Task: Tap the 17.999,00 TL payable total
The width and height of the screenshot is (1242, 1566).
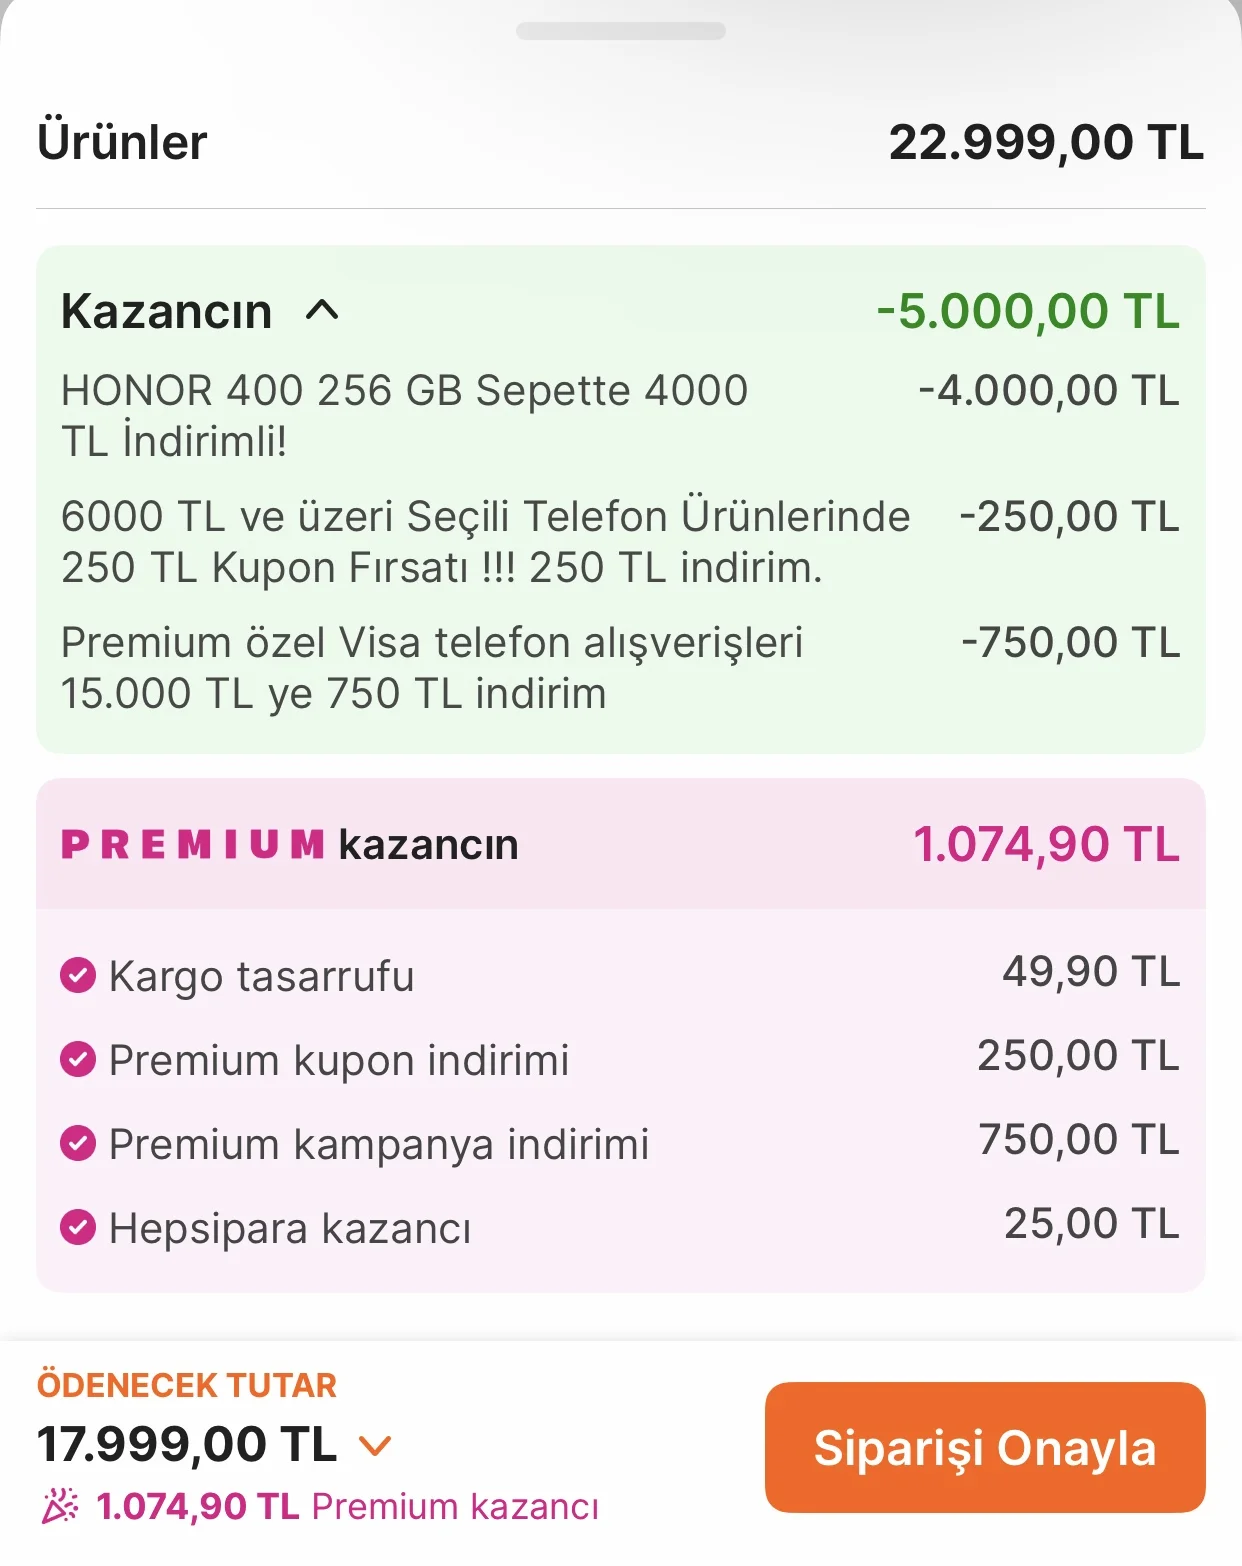Action: [x=187, y=1444]
